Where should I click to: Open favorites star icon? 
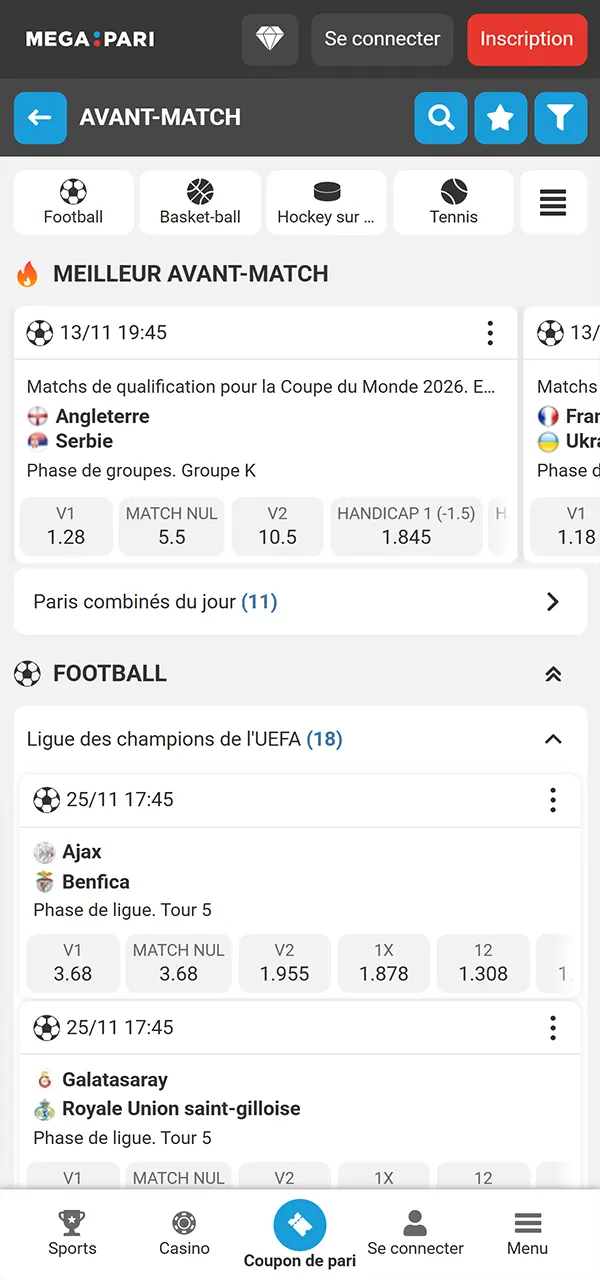tap(500, 118)
